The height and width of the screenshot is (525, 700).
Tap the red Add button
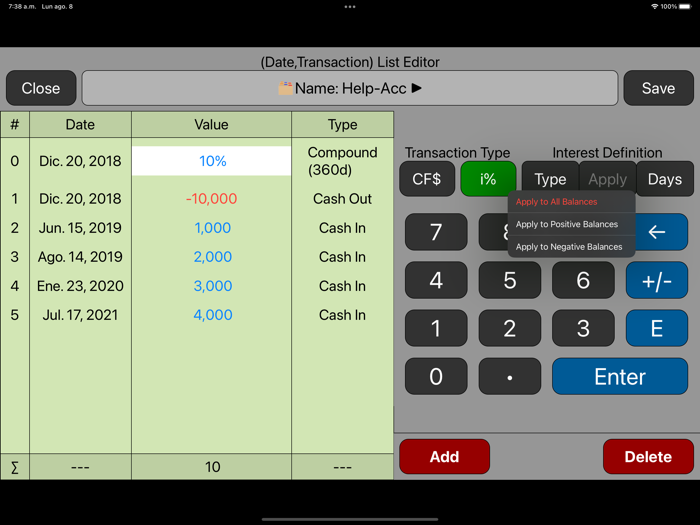click(445, 457)
